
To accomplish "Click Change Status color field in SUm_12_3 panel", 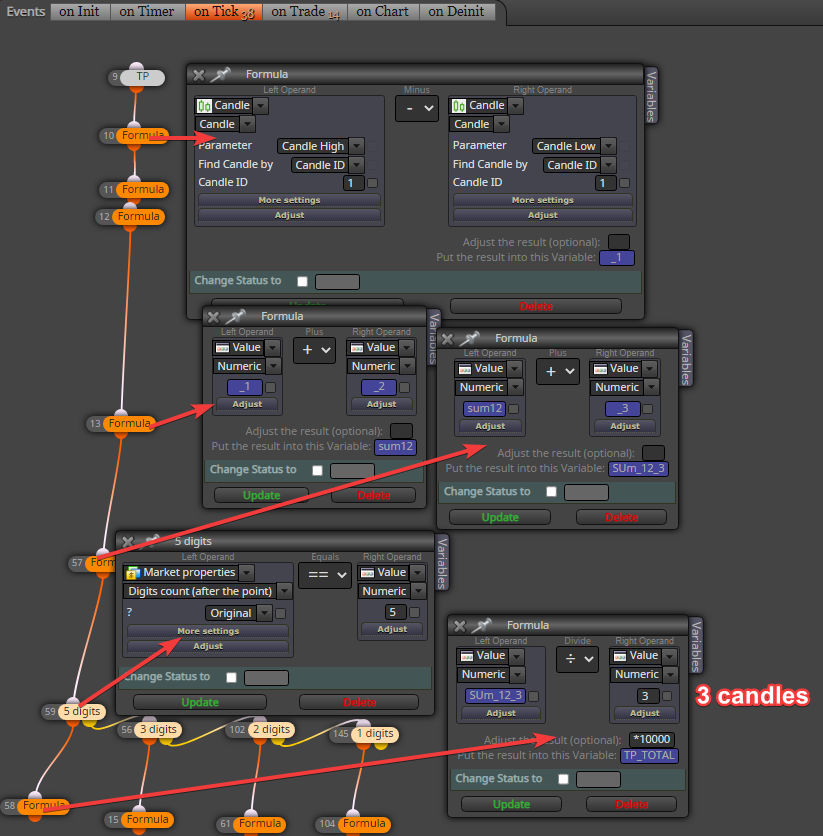I will (x=586, y=493).
